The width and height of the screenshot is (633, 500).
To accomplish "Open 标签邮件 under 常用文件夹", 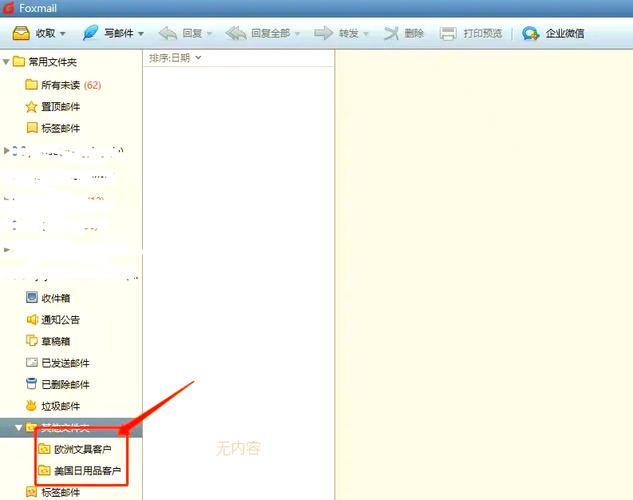I will pos(61,128).
